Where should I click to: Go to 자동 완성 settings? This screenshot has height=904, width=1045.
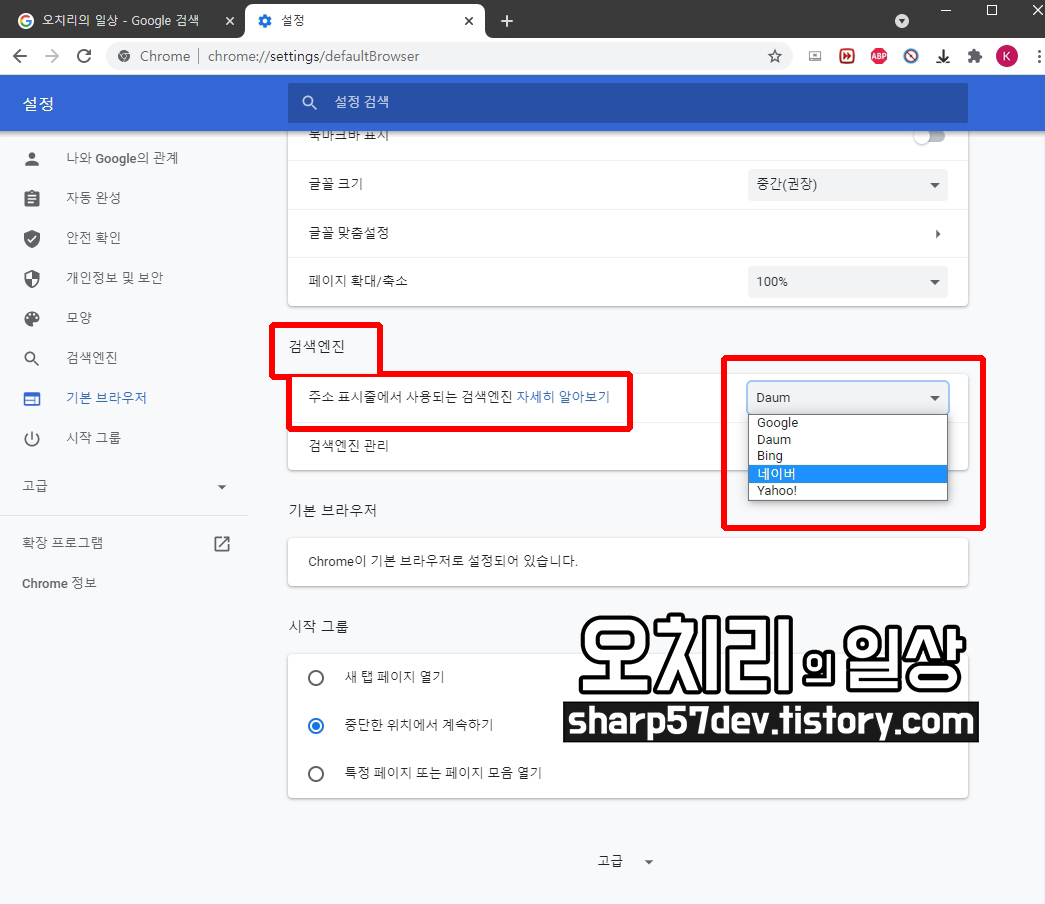[x=93, y=198]
